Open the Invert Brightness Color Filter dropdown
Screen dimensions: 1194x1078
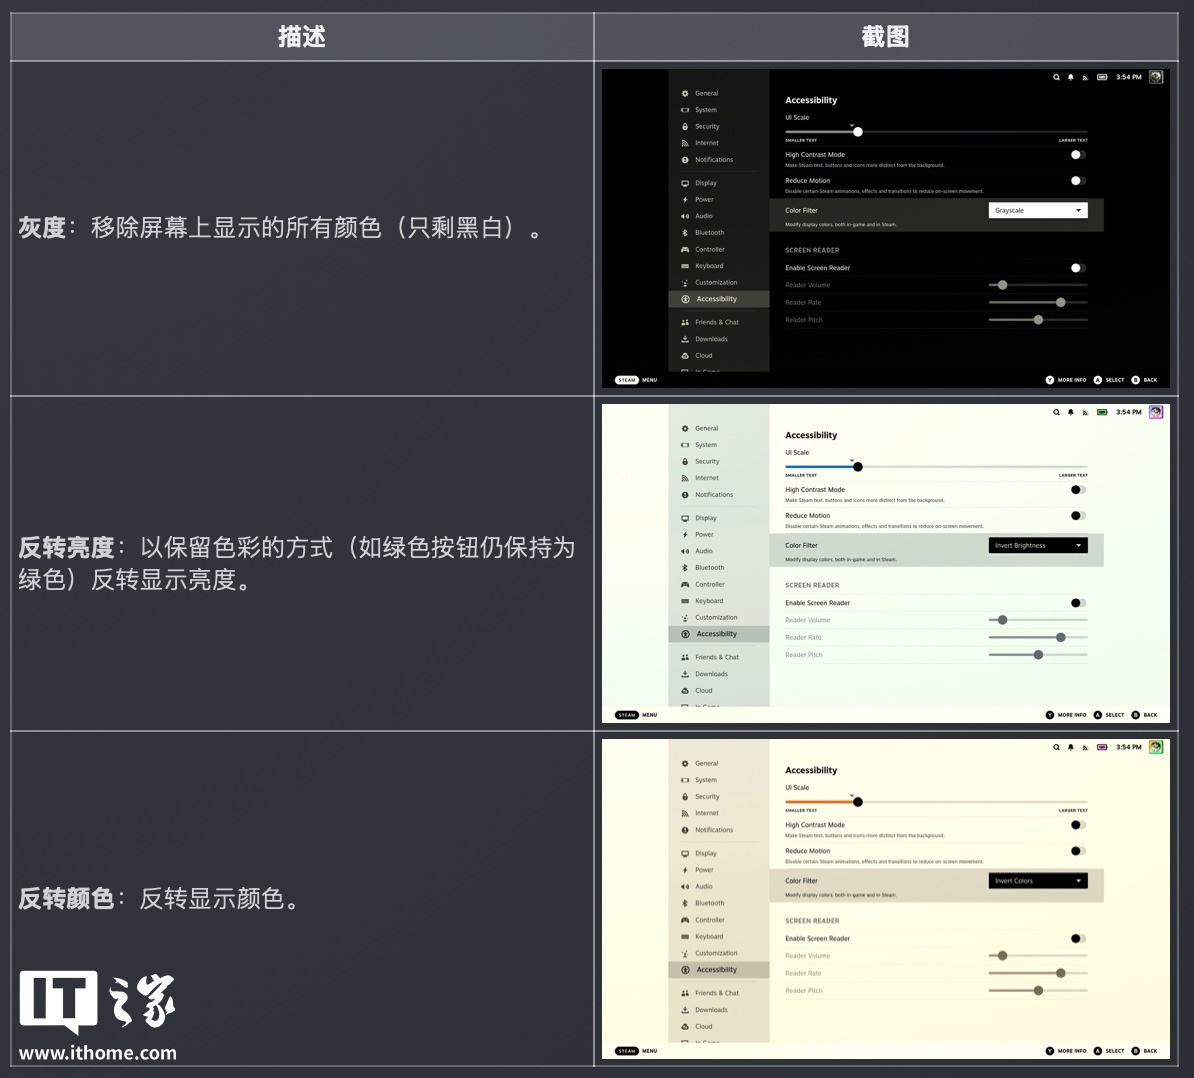[1038, 545]
